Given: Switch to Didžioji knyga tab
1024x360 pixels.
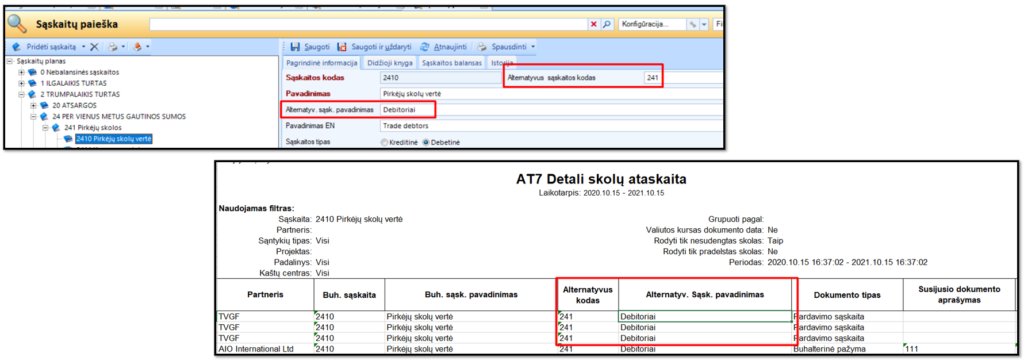Looking at the screenshot, I should click(389, 63).
